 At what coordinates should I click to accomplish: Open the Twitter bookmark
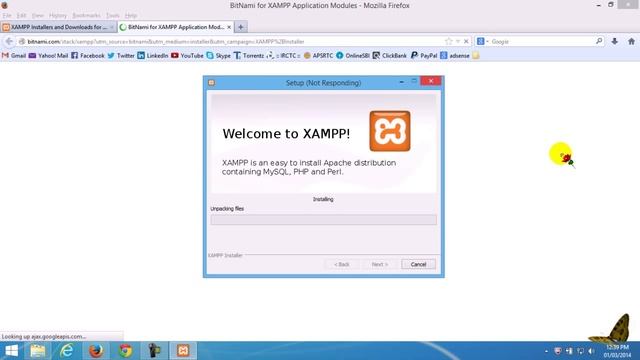[121, 56]
